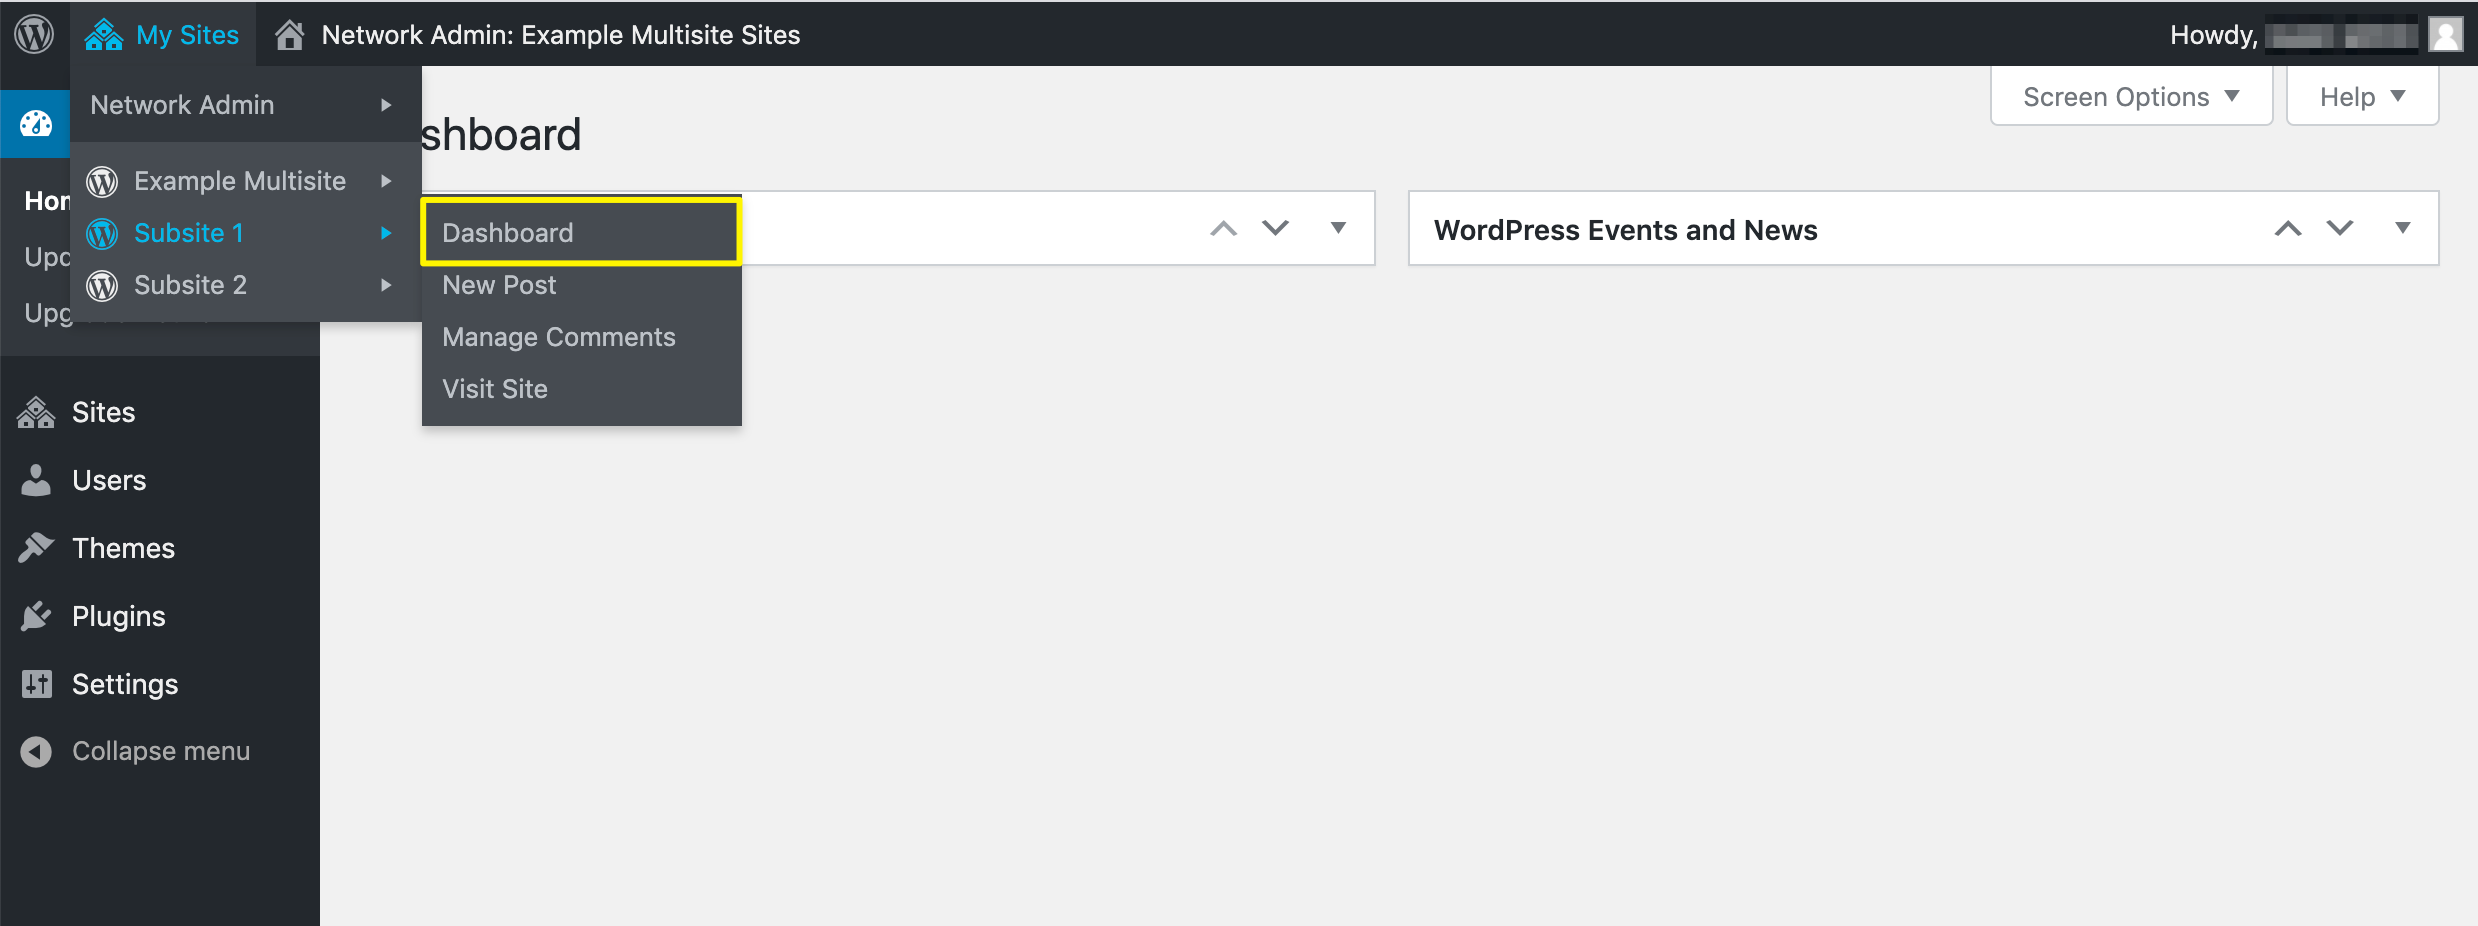Screen dimensions: 2478x926
Task: Click the WordPress logo in admin bar
Action: [x=34, y=34]
